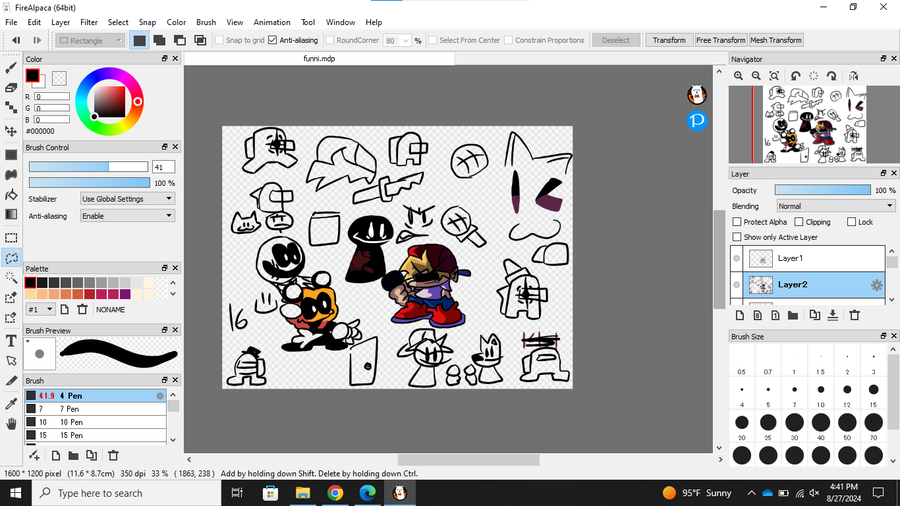Delete the selected brush
900x506 pixels.
coord(113,456)
